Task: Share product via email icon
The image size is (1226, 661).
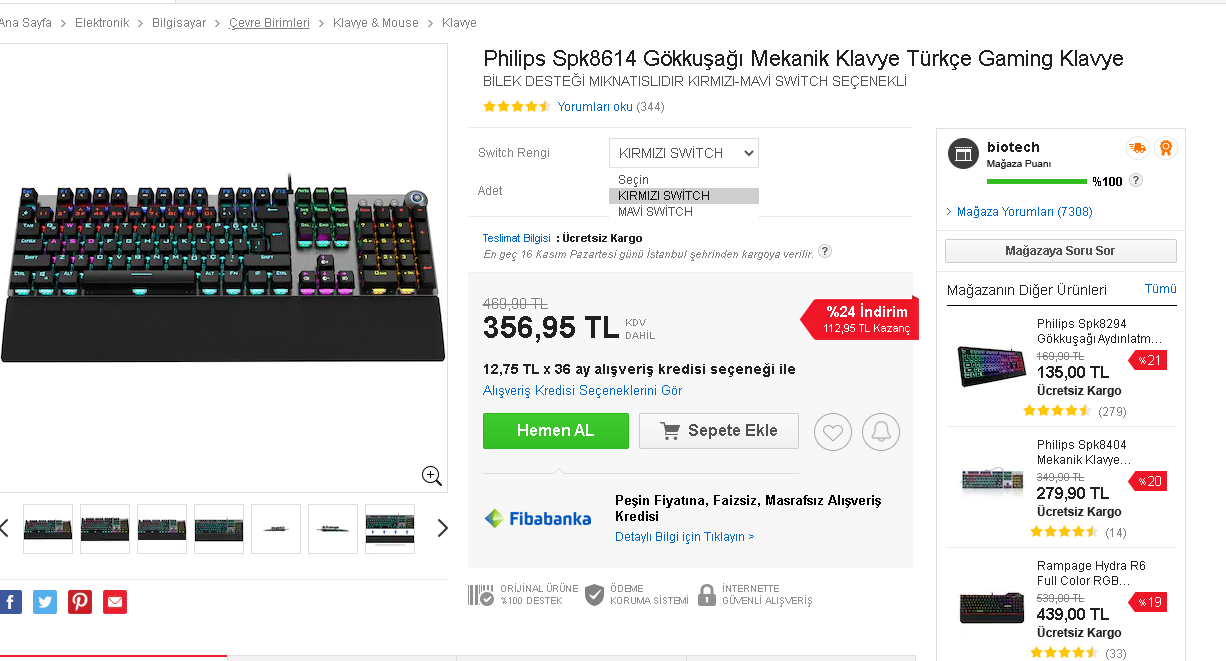Action: click(x=115, y=602)
